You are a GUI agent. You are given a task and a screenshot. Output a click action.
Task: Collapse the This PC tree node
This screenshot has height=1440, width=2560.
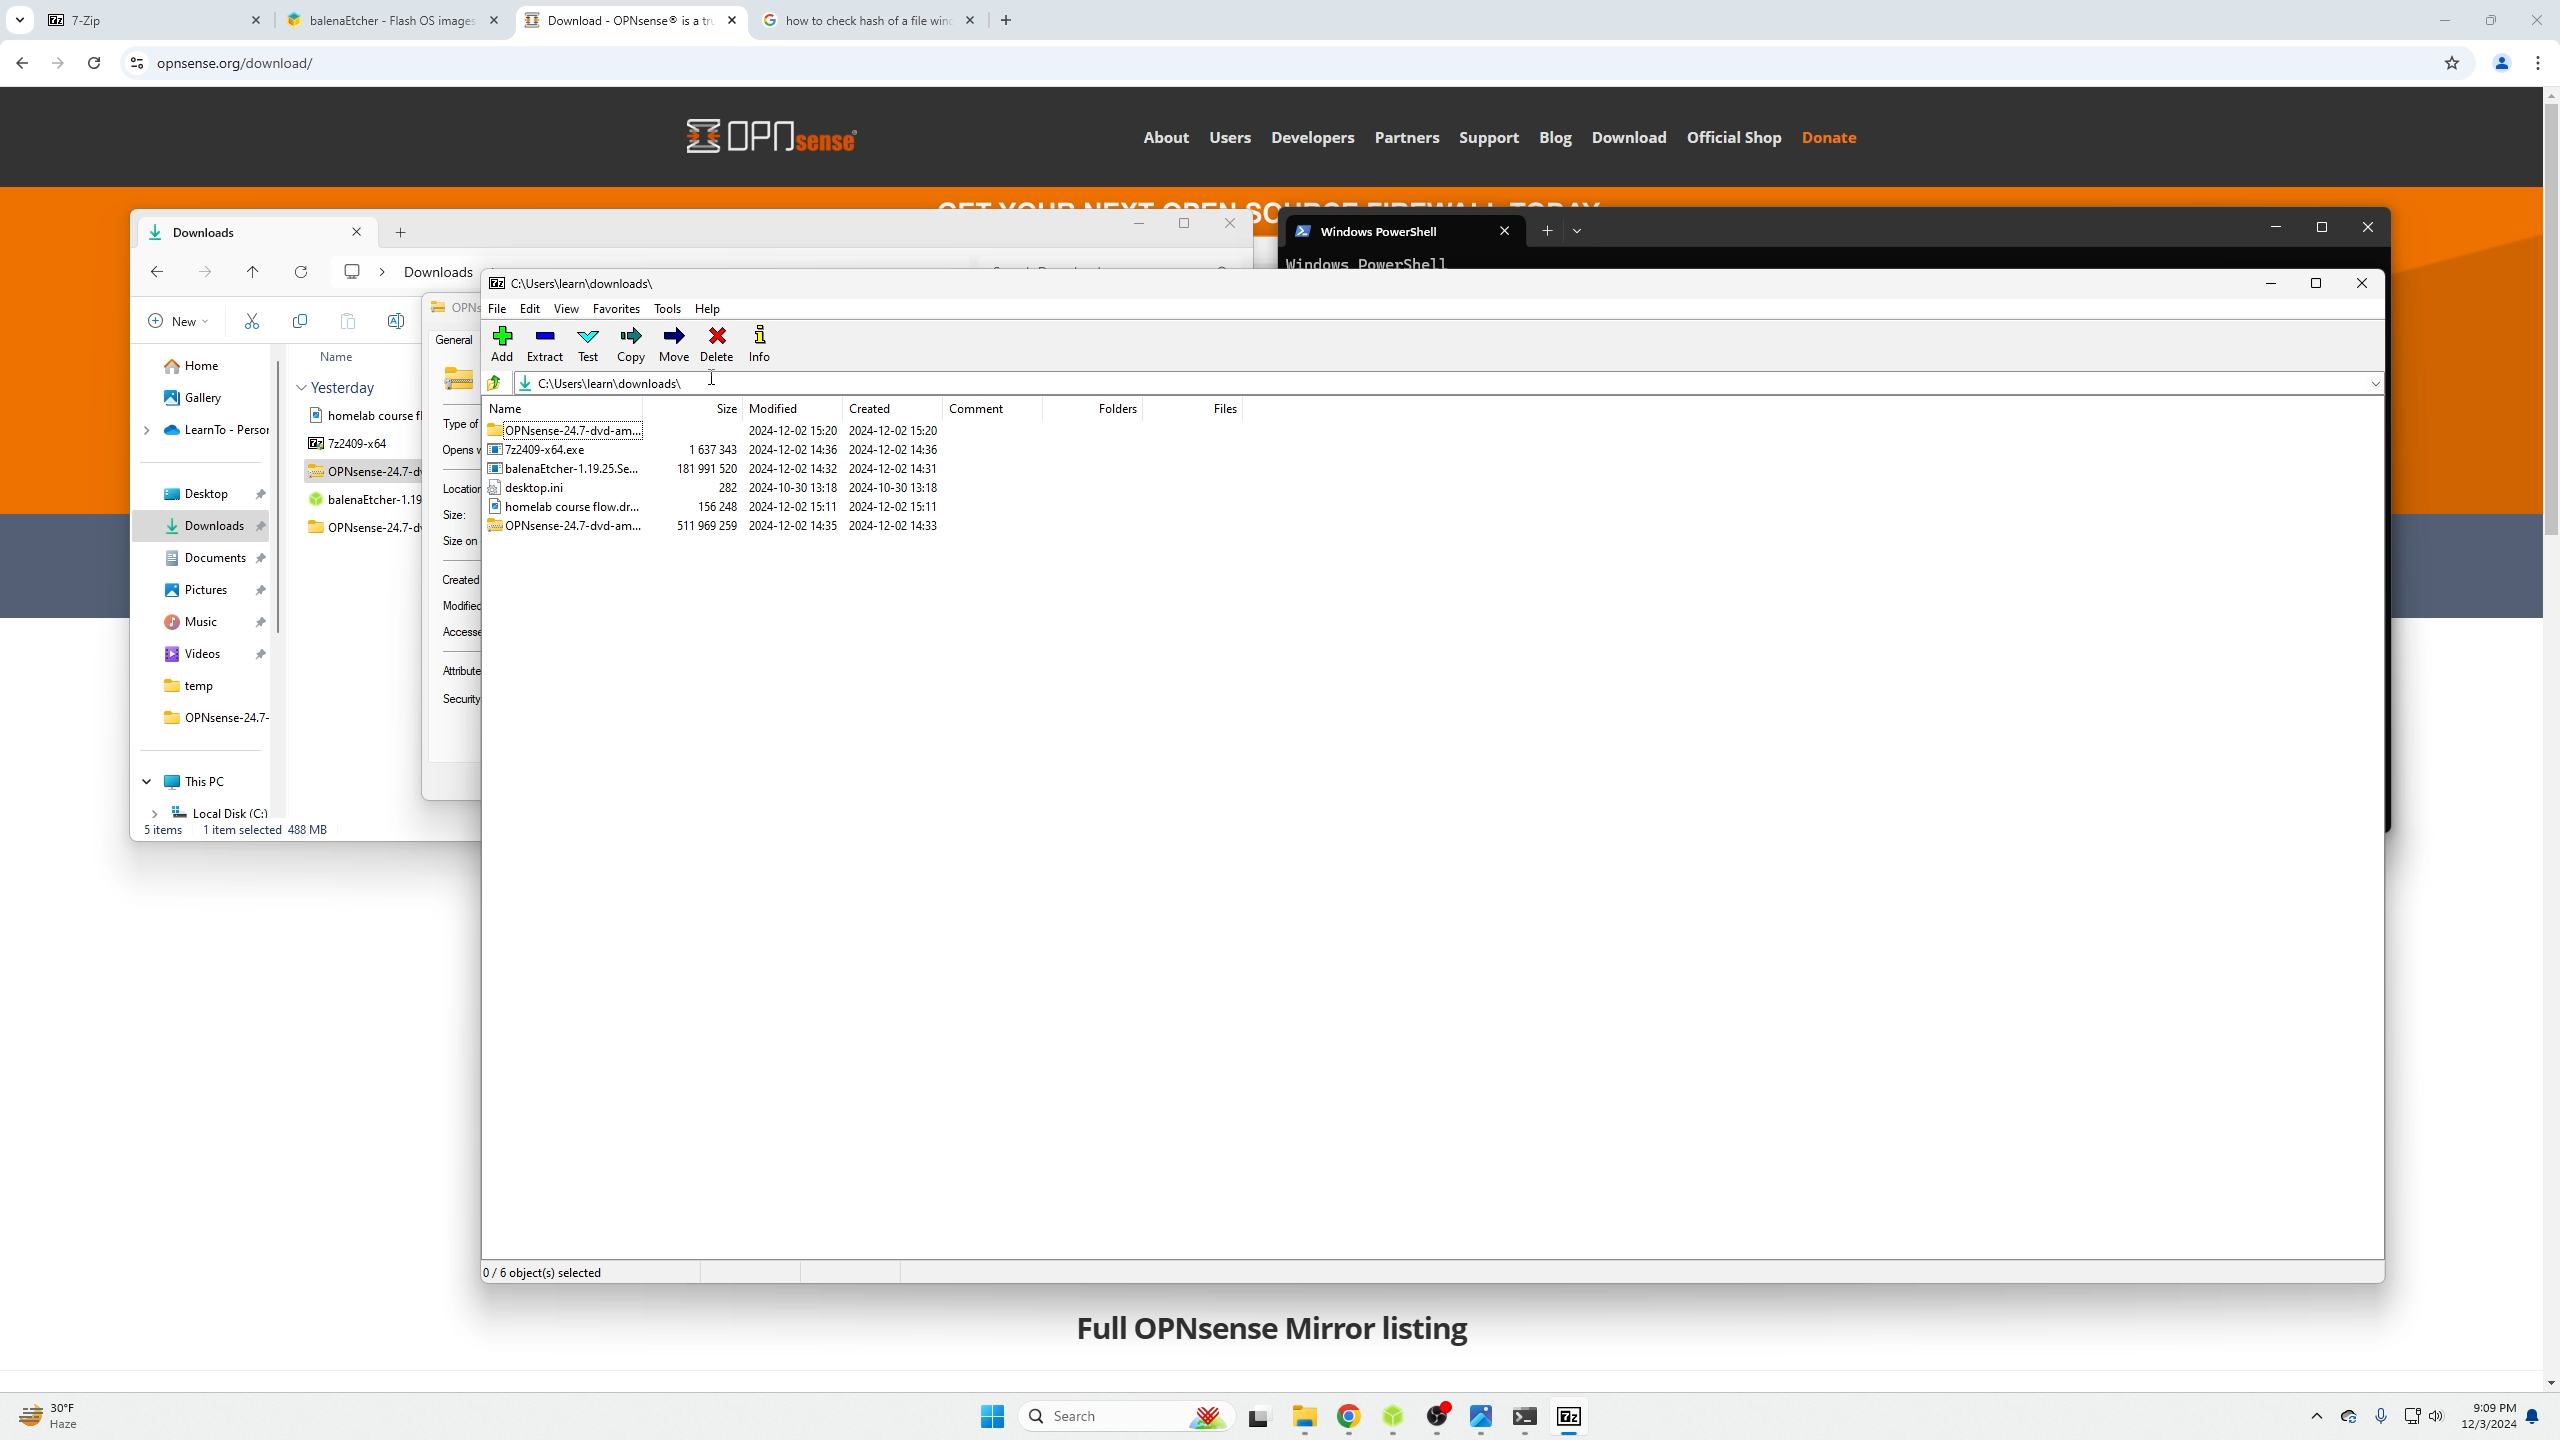pos(147,781)
